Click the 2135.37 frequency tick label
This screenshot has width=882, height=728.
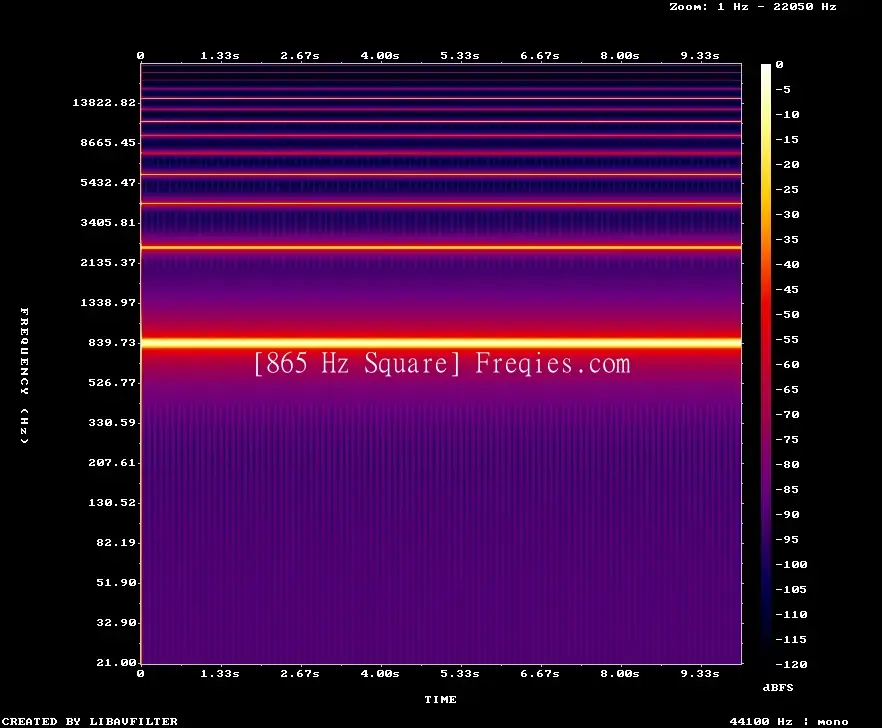click(x=108, y=262)
